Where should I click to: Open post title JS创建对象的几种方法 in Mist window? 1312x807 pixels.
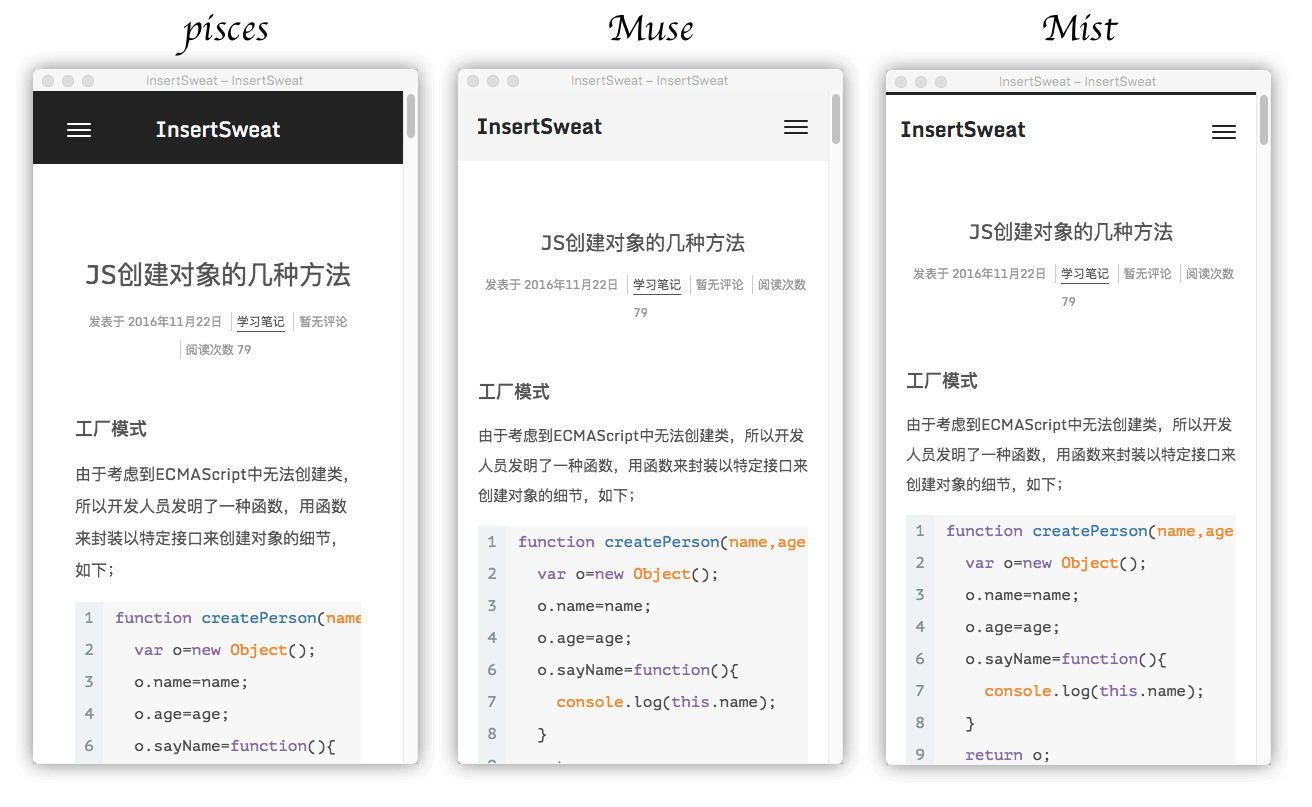pyautogui.click(x=1071, y=232)
